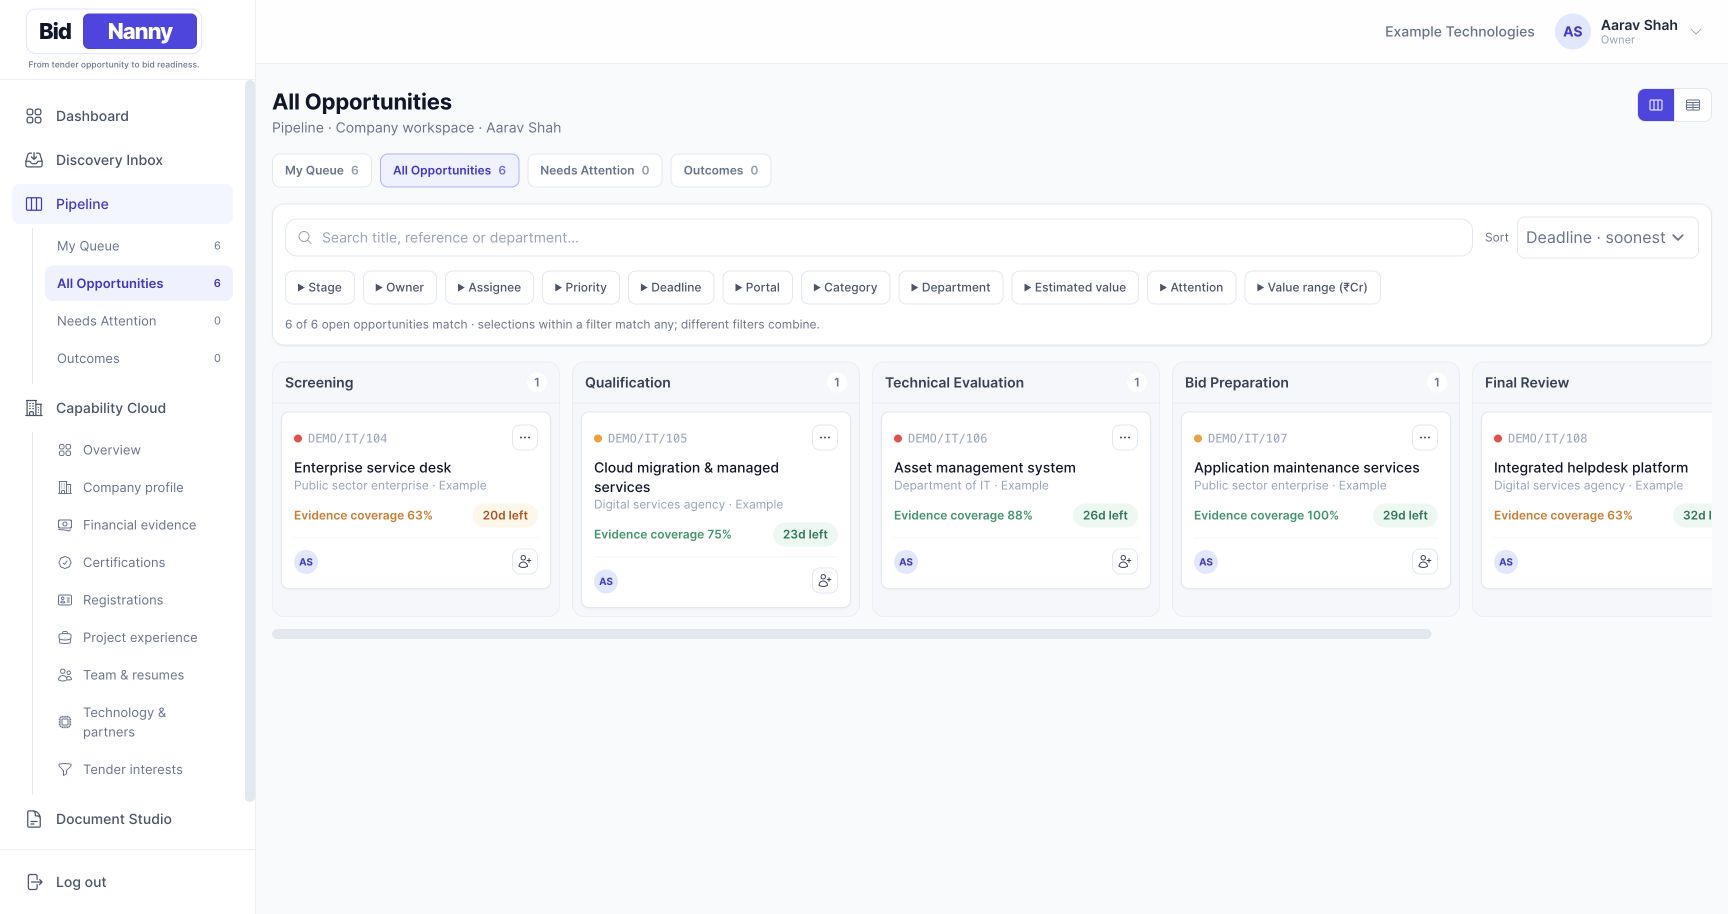Expand the Value range (₹Cr) filter
The image size is (1728, 914).
point(1312,288)
